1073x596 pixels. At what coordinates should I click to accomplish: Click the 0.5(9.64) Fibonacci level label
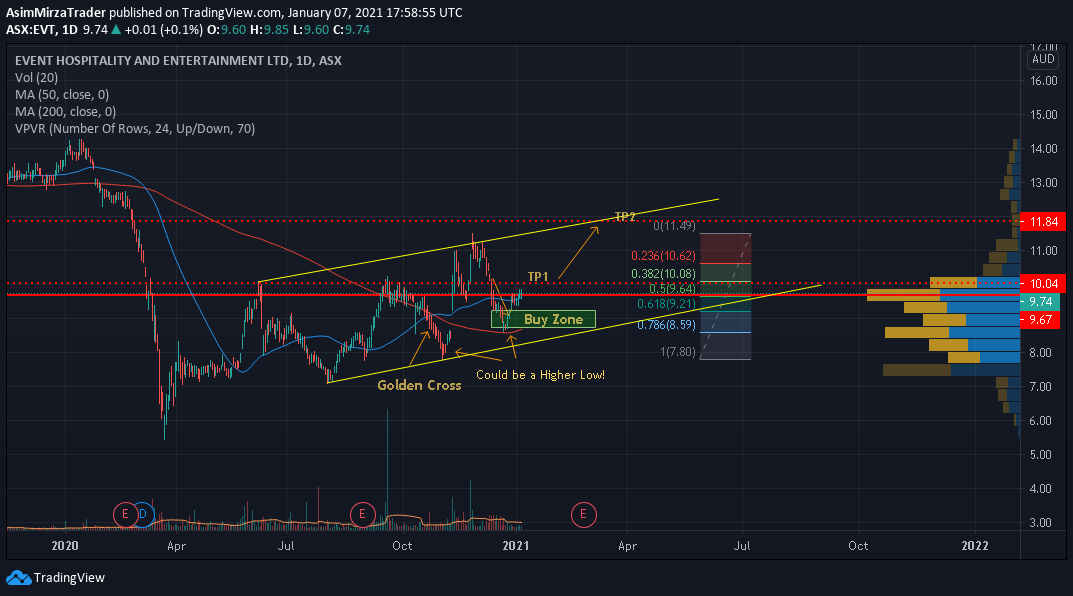pyautogui.click(x=672, y=289)
